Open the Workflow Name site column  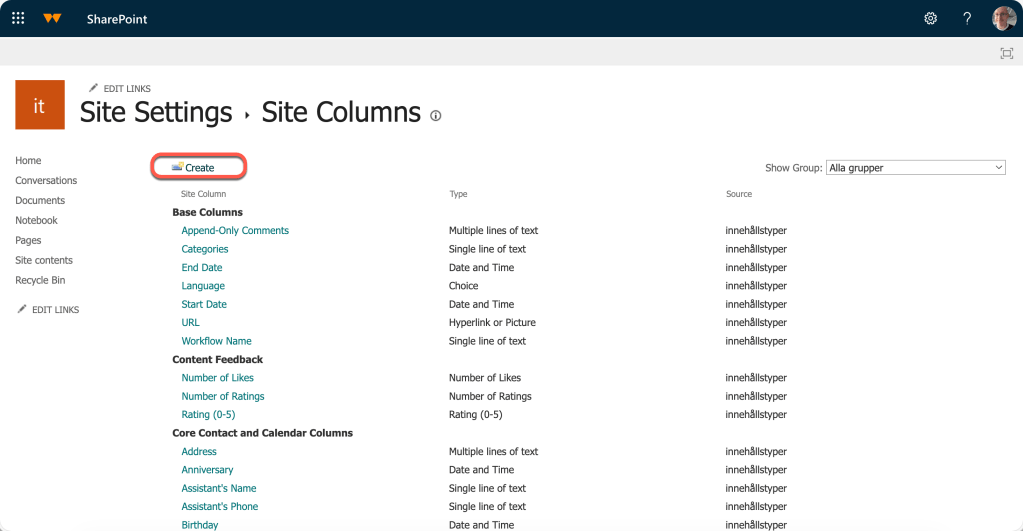coord(216,341)
